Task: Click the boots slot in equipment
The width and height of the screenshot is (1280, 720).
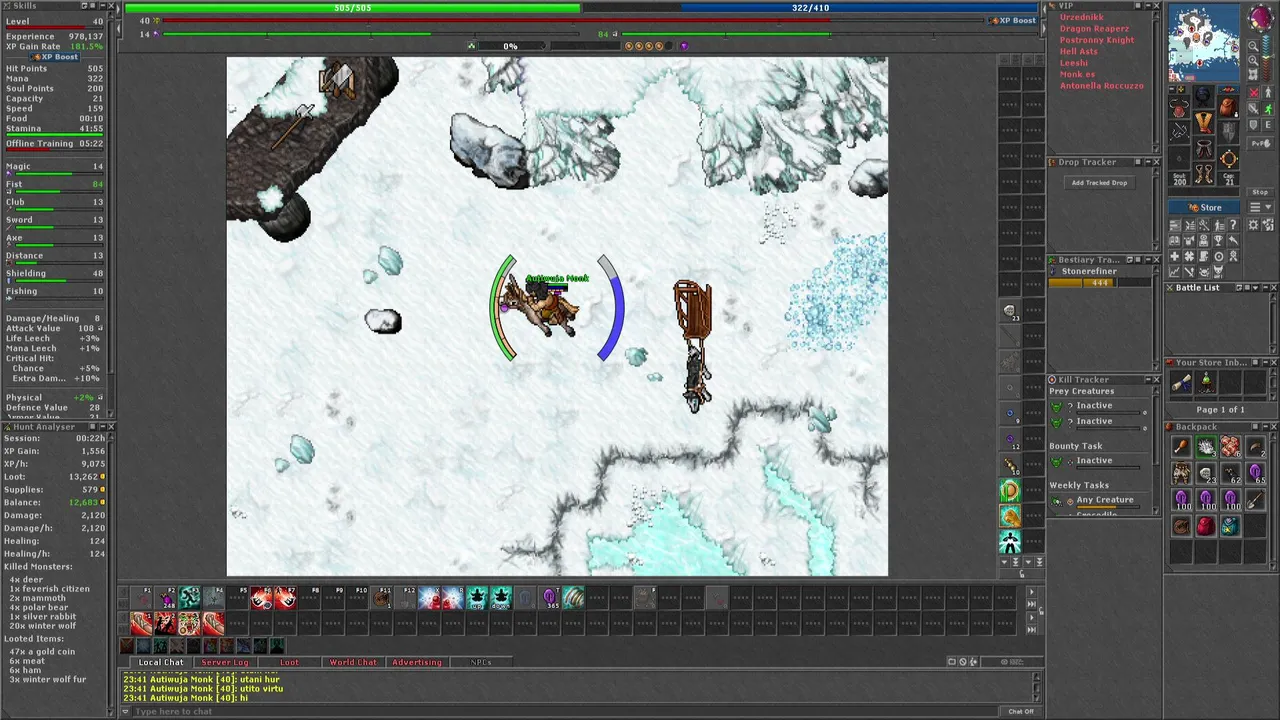Action: point(1205,173)
